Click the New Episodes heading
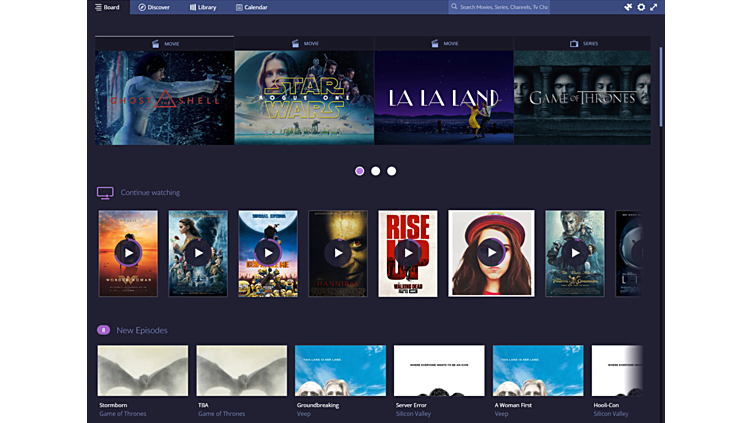The height and width of the screenshot is (423, 752). pyautogui.click(x=142, y=330)
